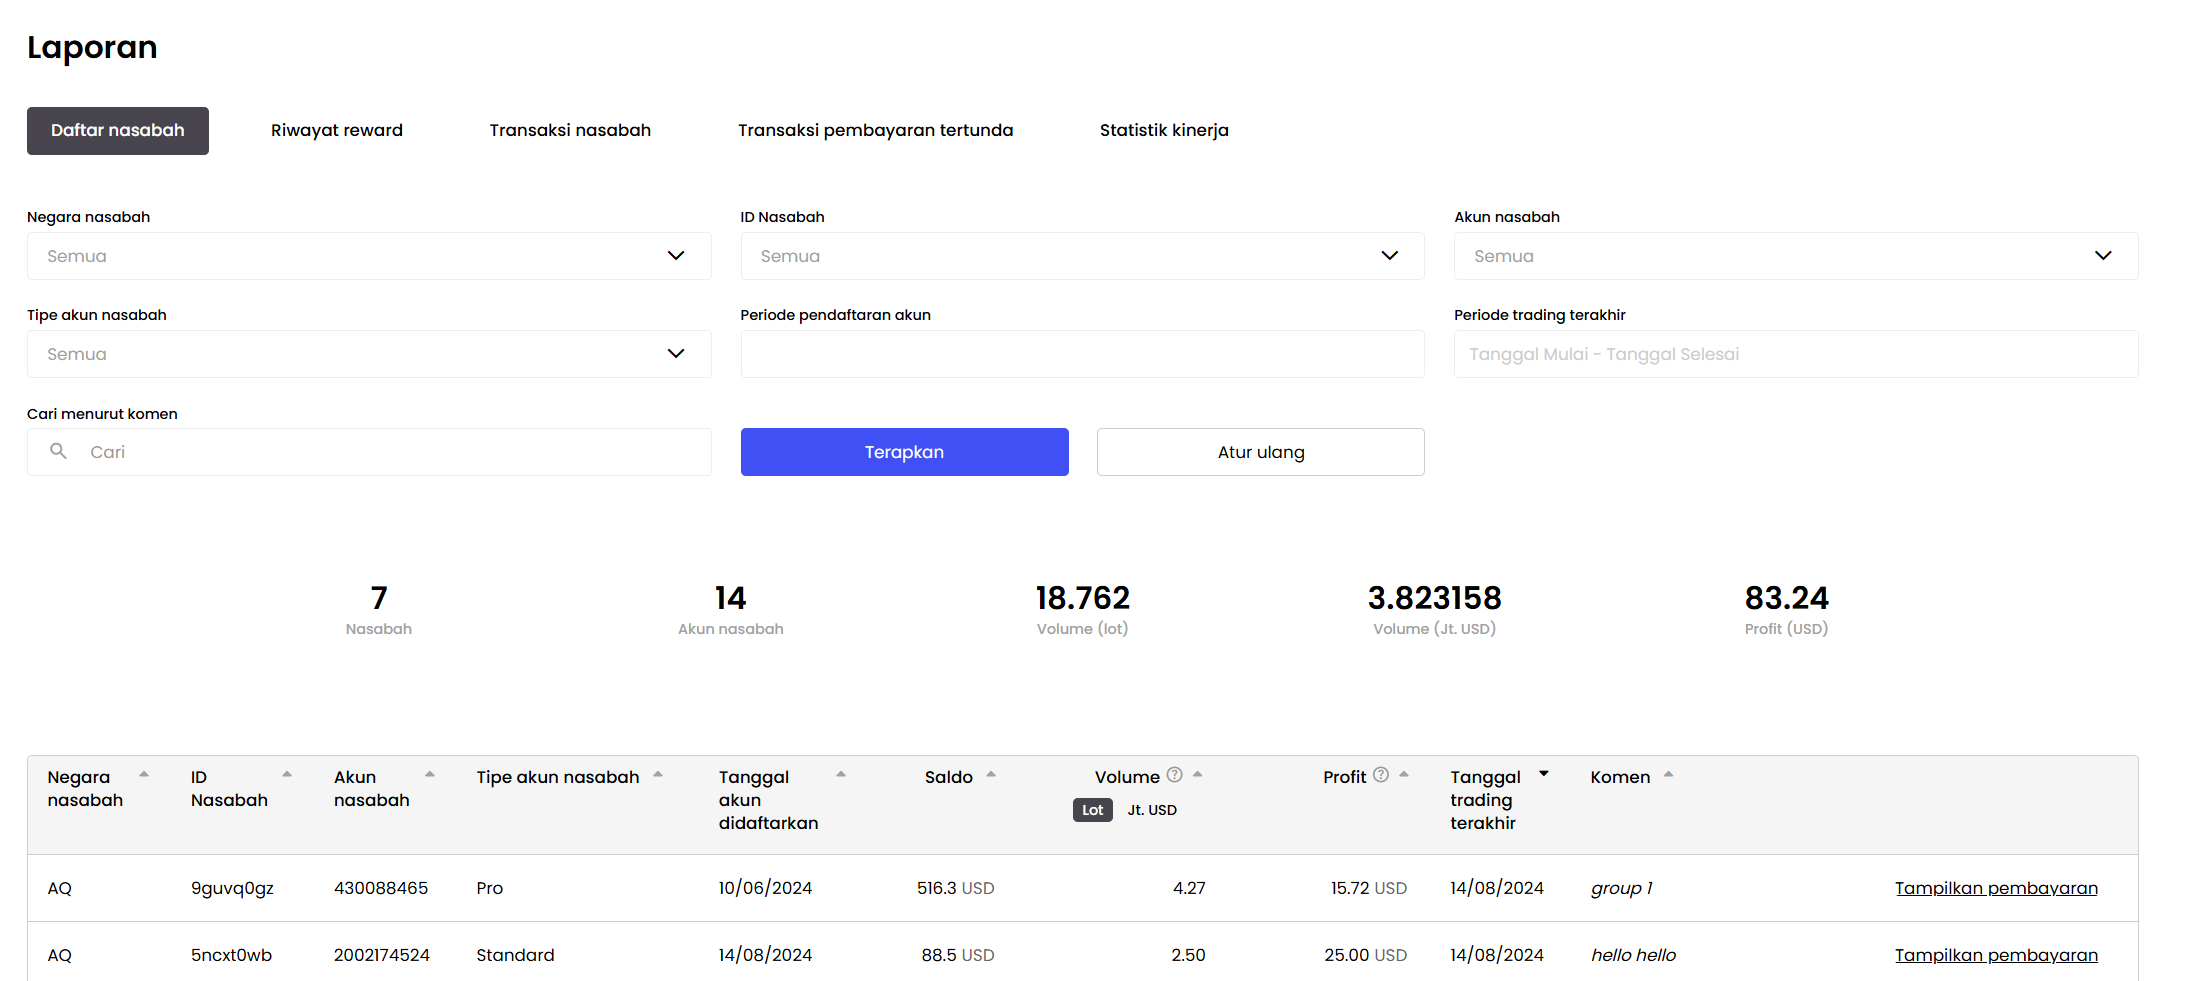Click the Terapkan button
2186x981 pixels.
[x=905, y=452]
